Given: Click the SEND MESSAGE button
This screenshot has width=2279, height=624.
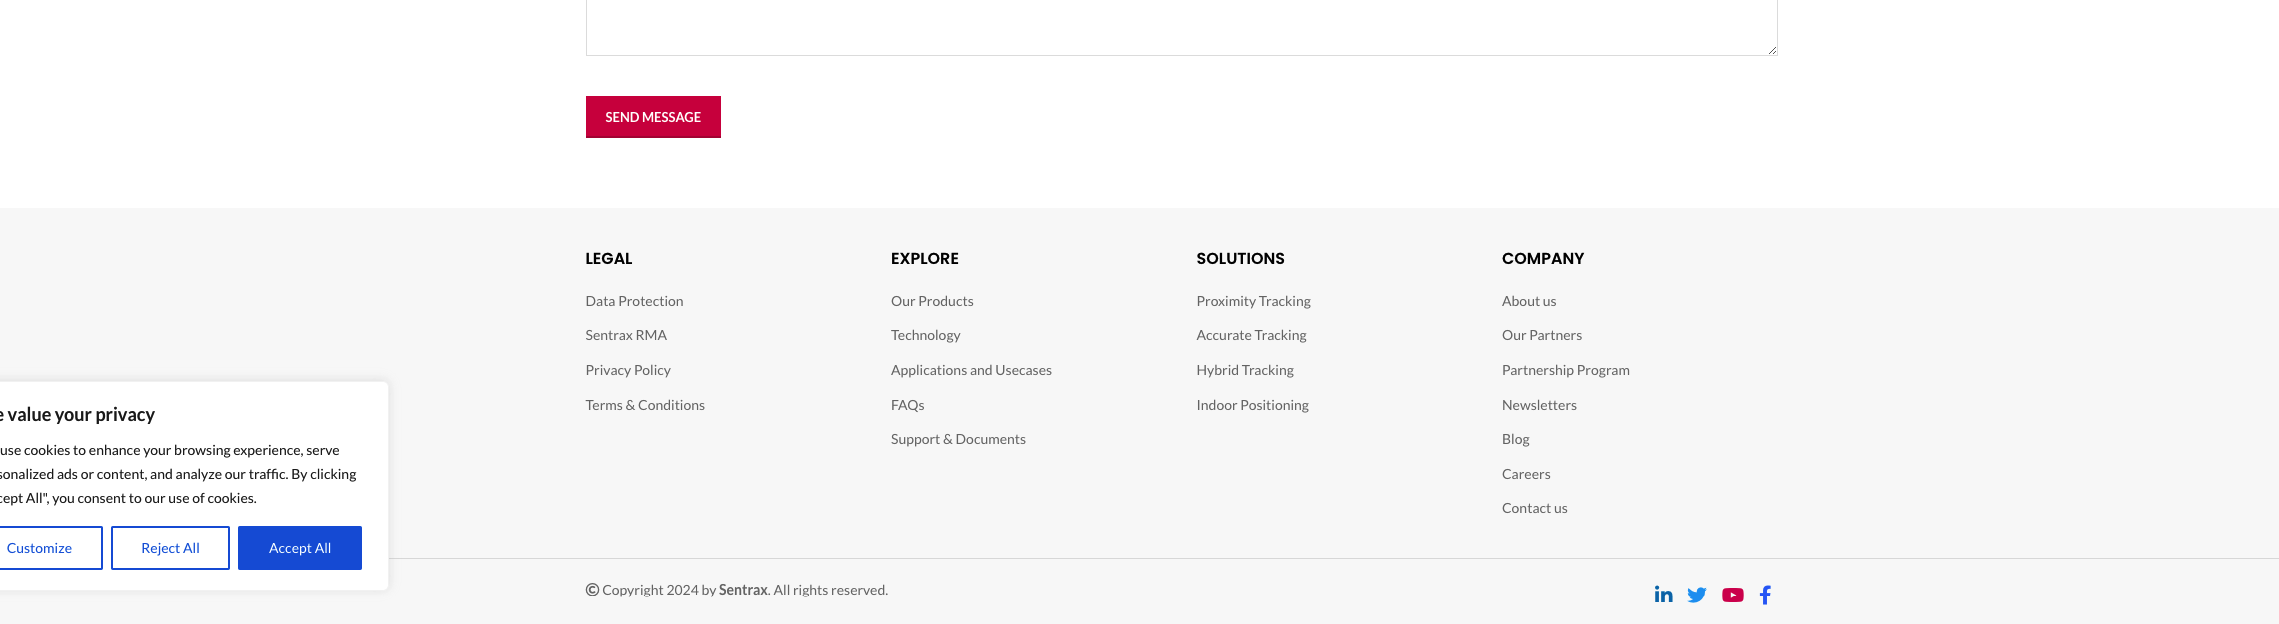Looking at the screenshot, I should [x=653, y=117].
